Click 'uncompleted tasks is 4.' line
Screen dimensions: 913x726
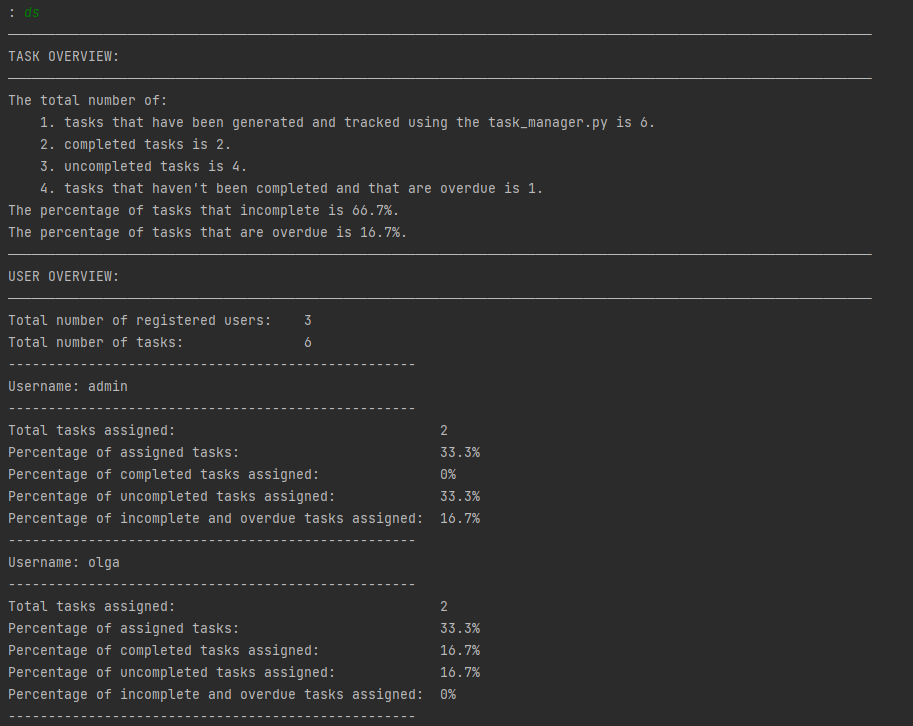(143, 167)
